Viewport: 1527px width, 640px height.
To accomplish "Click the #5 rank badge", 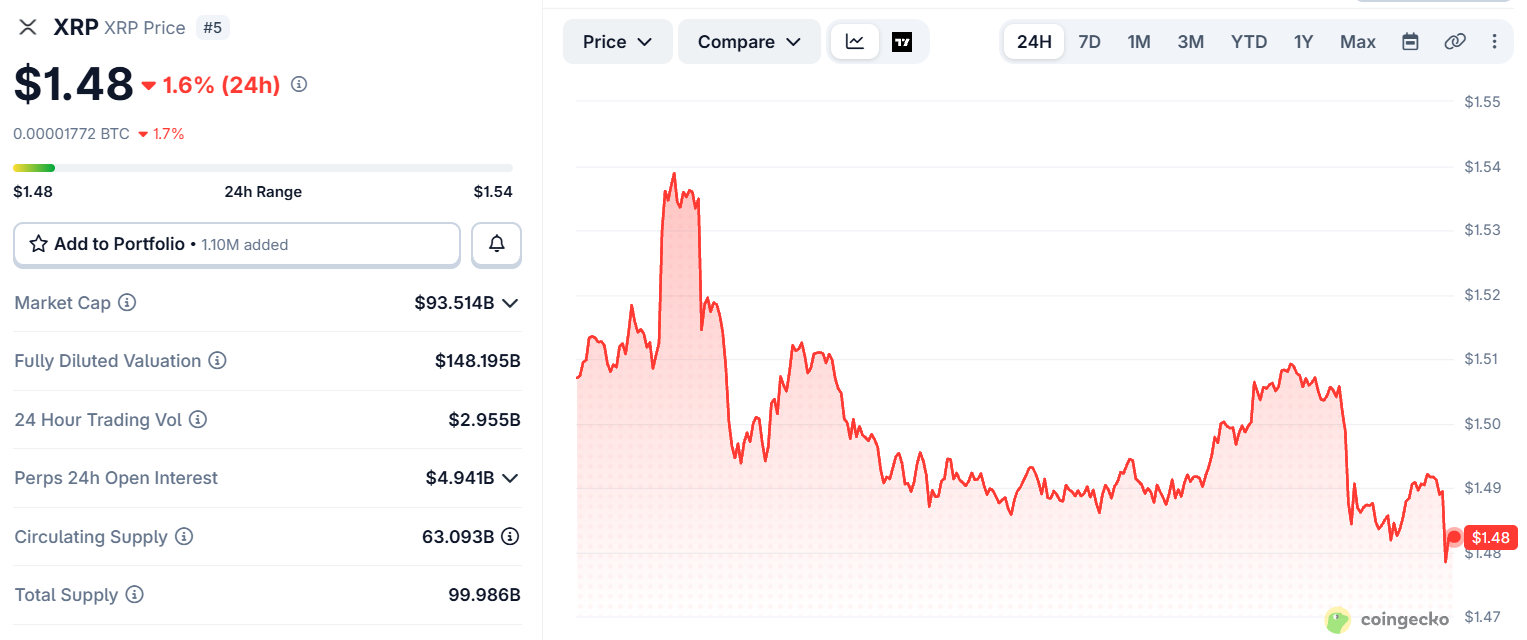I will (213, 28).
